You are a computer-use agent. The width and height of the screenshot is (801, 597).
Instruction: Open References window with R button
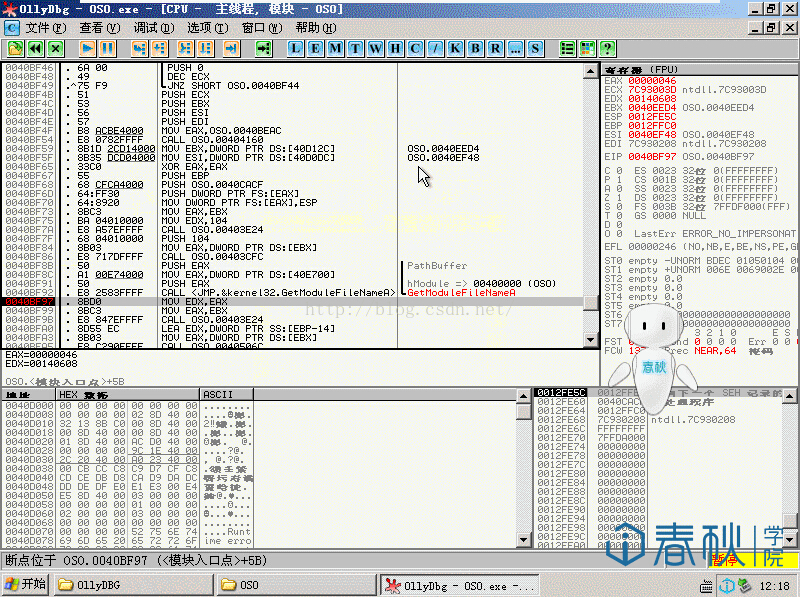click(495, 49)
